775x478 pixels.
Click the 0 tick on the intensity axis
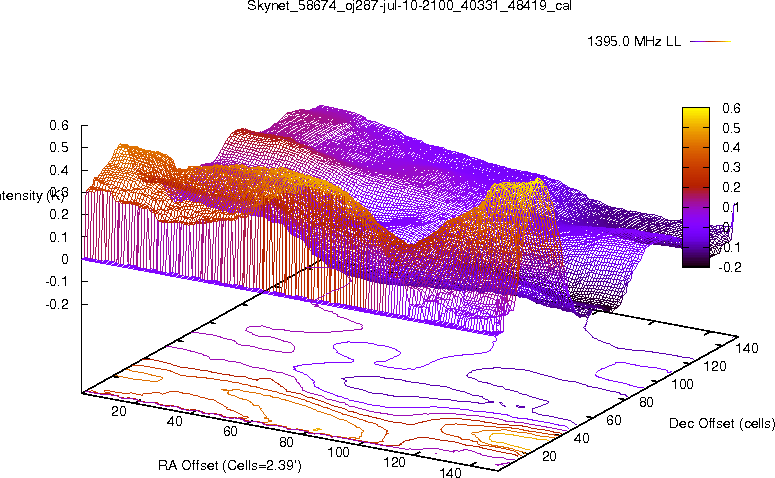click(x=65, y=260)
